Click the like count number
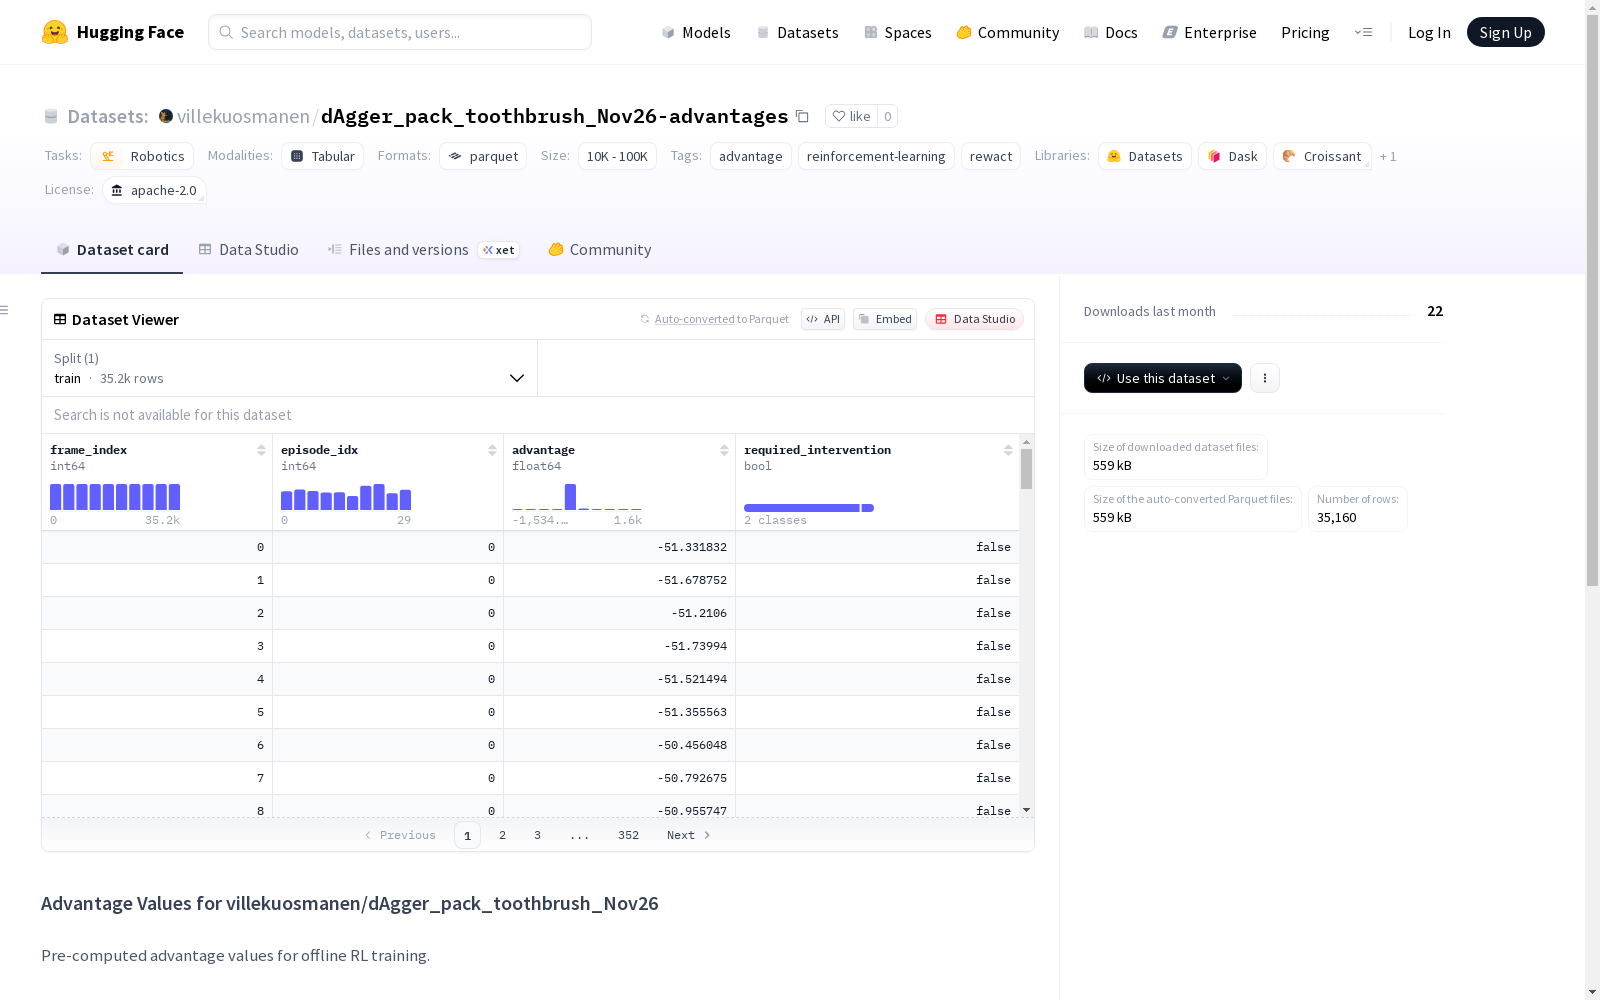The height and width of the screenshot is (1000, 1600). [x=887, y=116]
